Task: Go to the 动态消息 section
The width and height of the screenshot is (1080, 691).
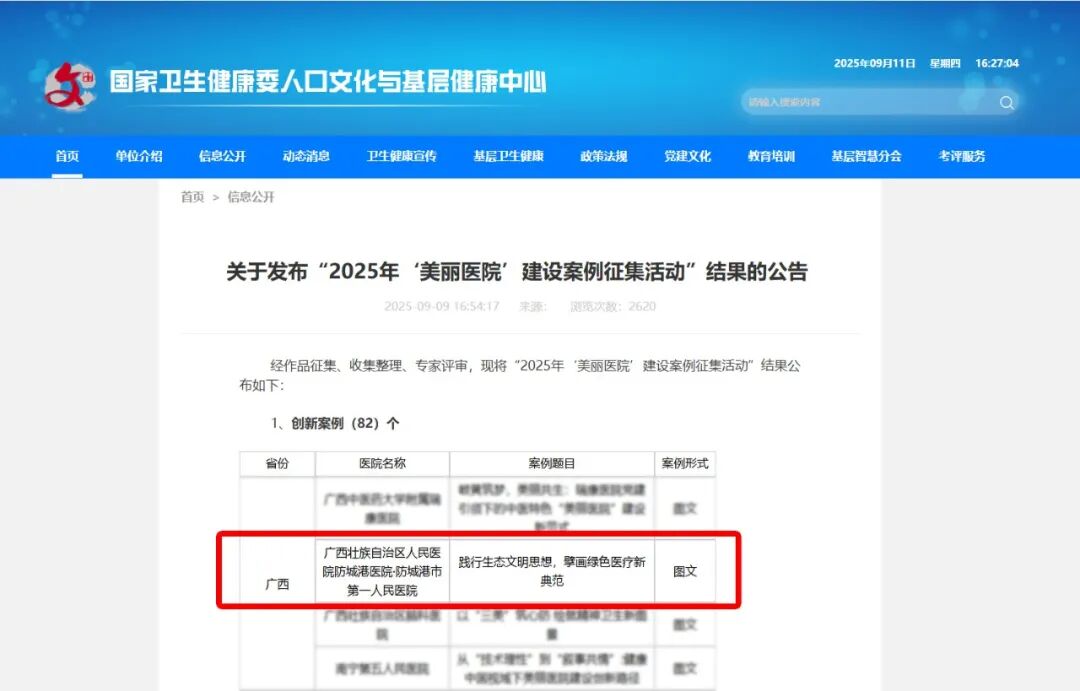Action: click(x=306, y=156)
